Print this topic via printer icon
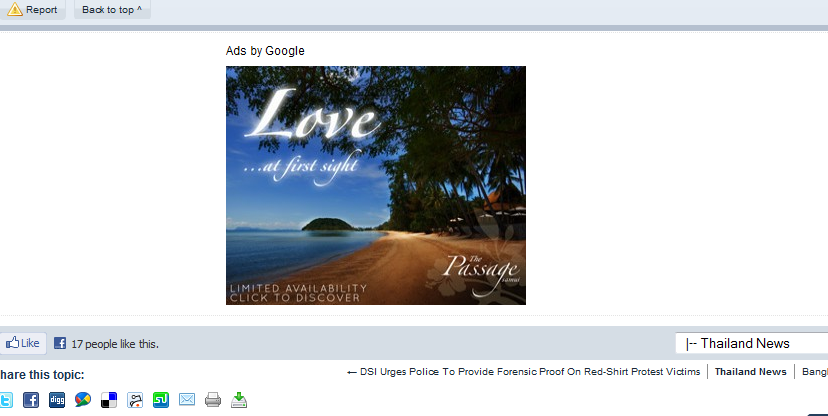Screen dimensions: 828x416 tap(213, 400)
